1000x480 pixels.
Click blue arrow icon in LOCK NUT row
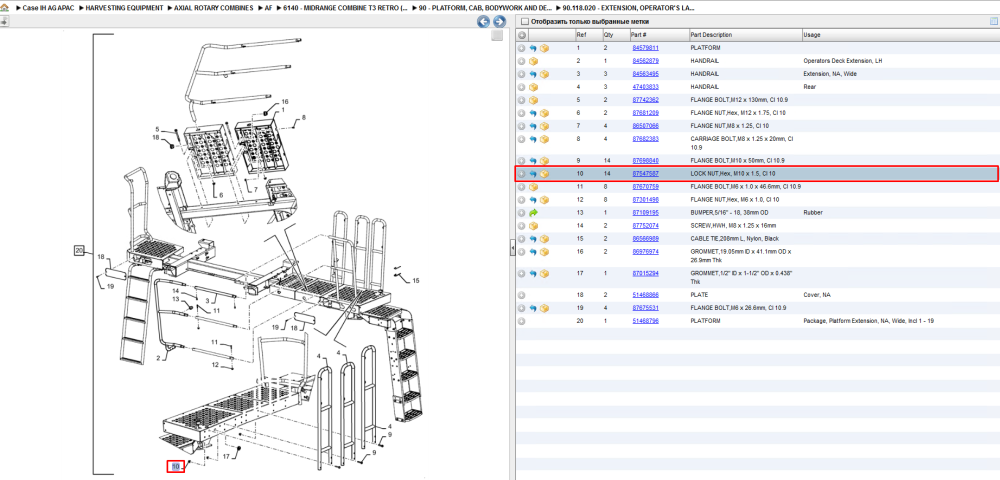[533, 173]
